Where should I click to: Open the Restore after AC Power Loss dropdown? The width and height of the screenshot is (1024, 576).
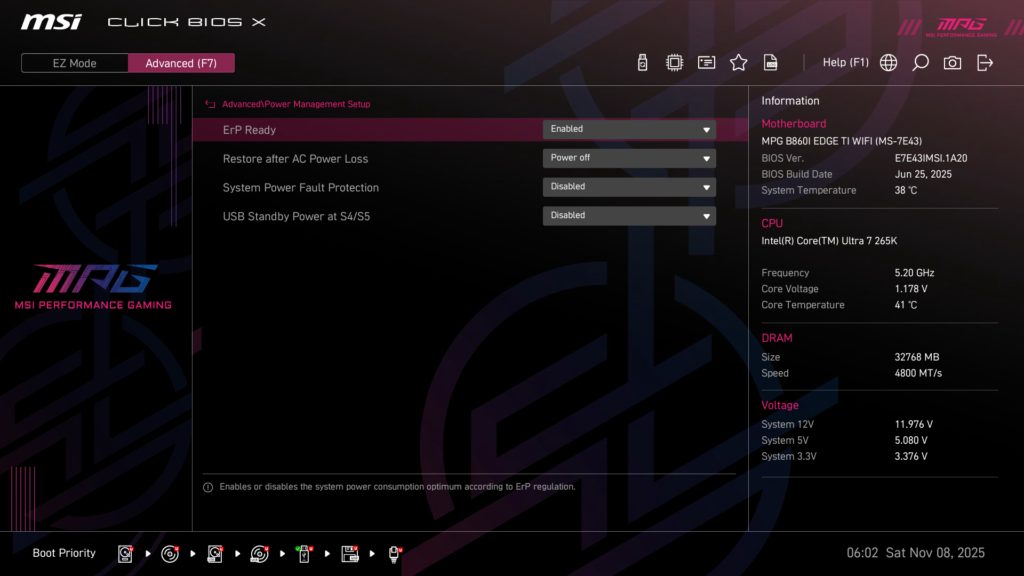(628, 157)
